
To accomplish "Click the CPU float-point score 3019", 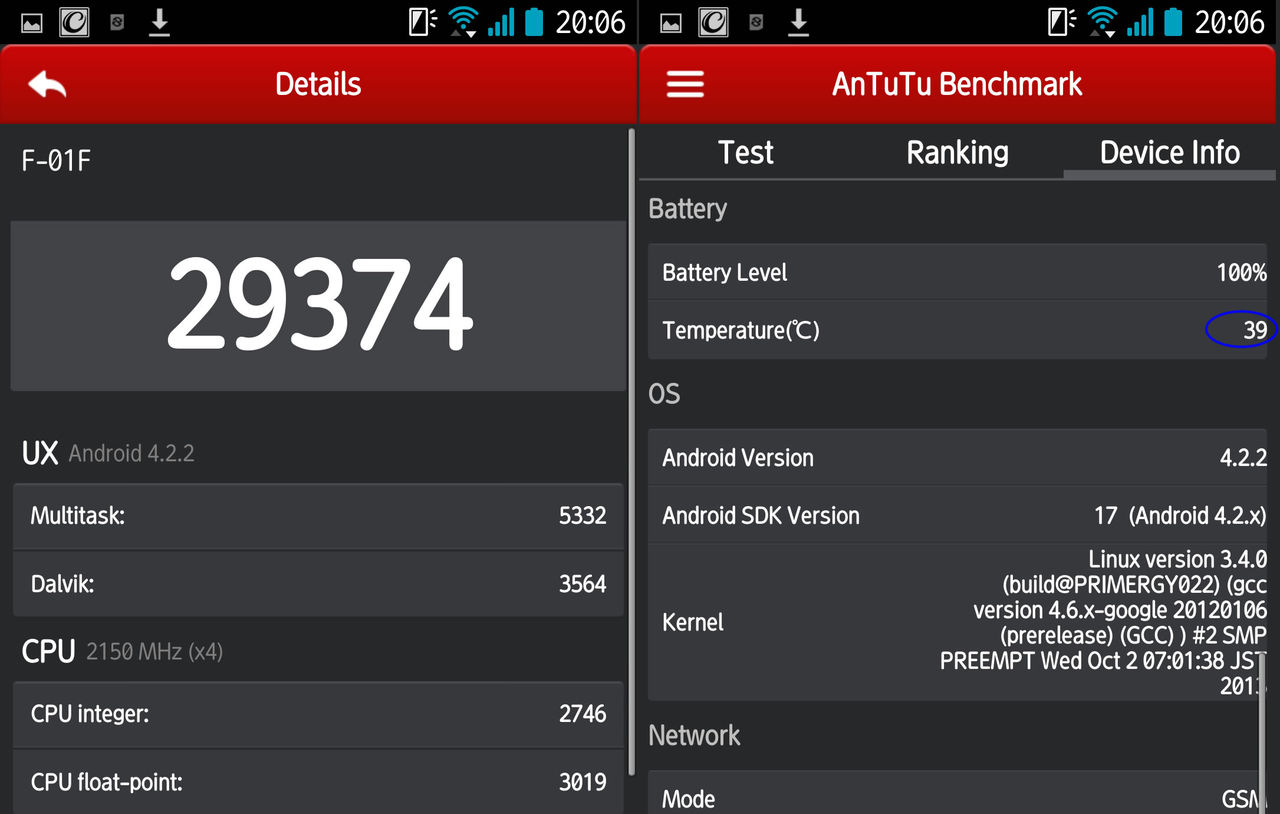I will click(583, 782).
